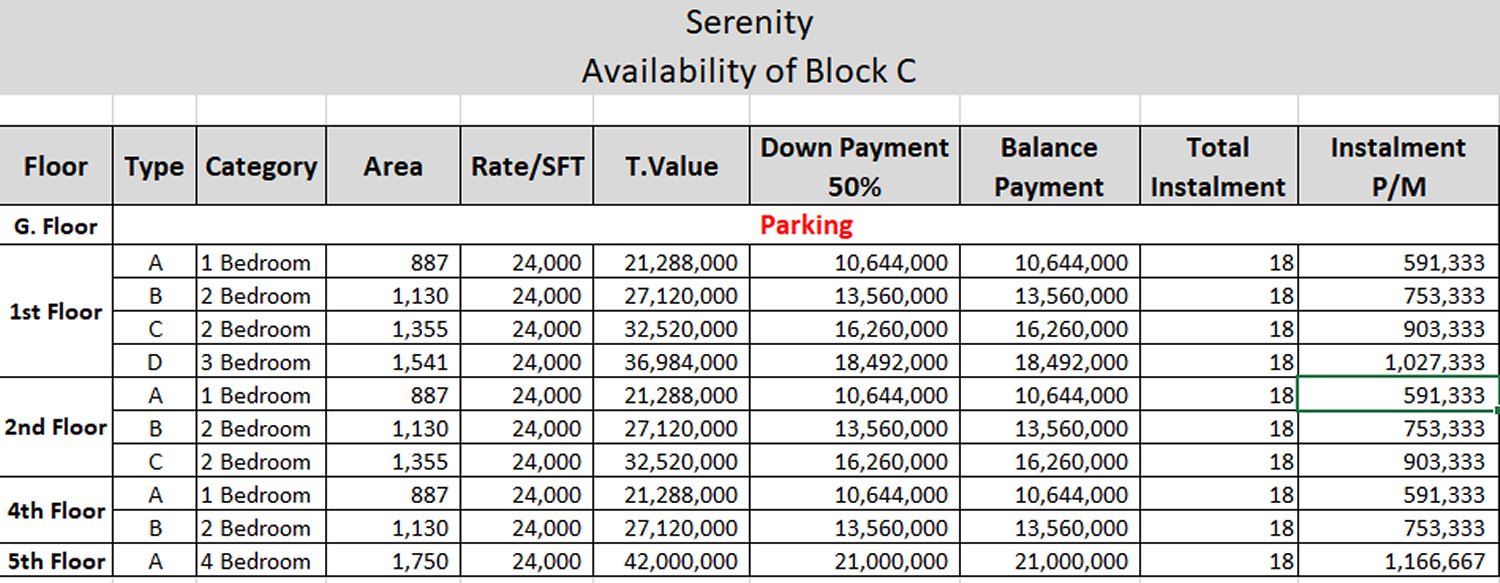Select the 1,166,667 instalment cell
This screenshot has height=583, width=1500.
tap(1398, 561)
